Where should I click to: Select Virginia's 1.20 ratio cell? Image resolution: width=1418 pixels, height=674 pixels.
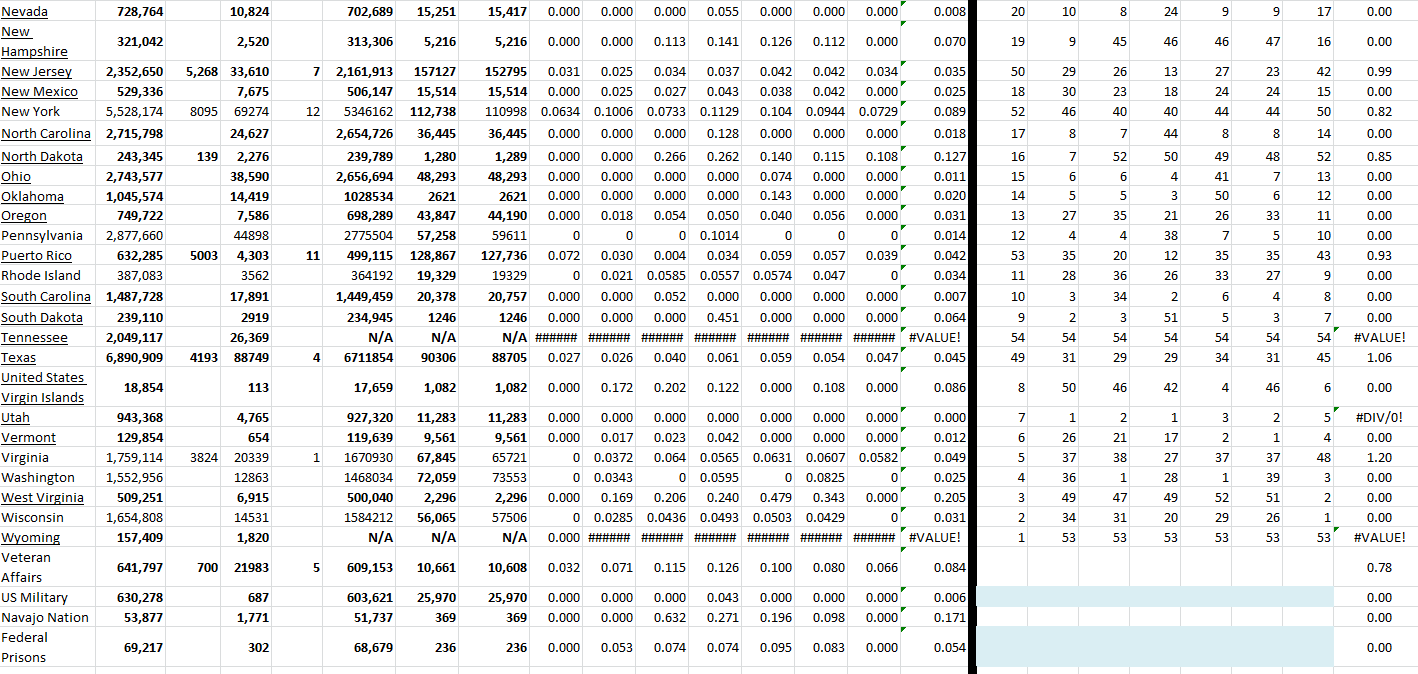pyautogui.click(x=1379, y=457)
